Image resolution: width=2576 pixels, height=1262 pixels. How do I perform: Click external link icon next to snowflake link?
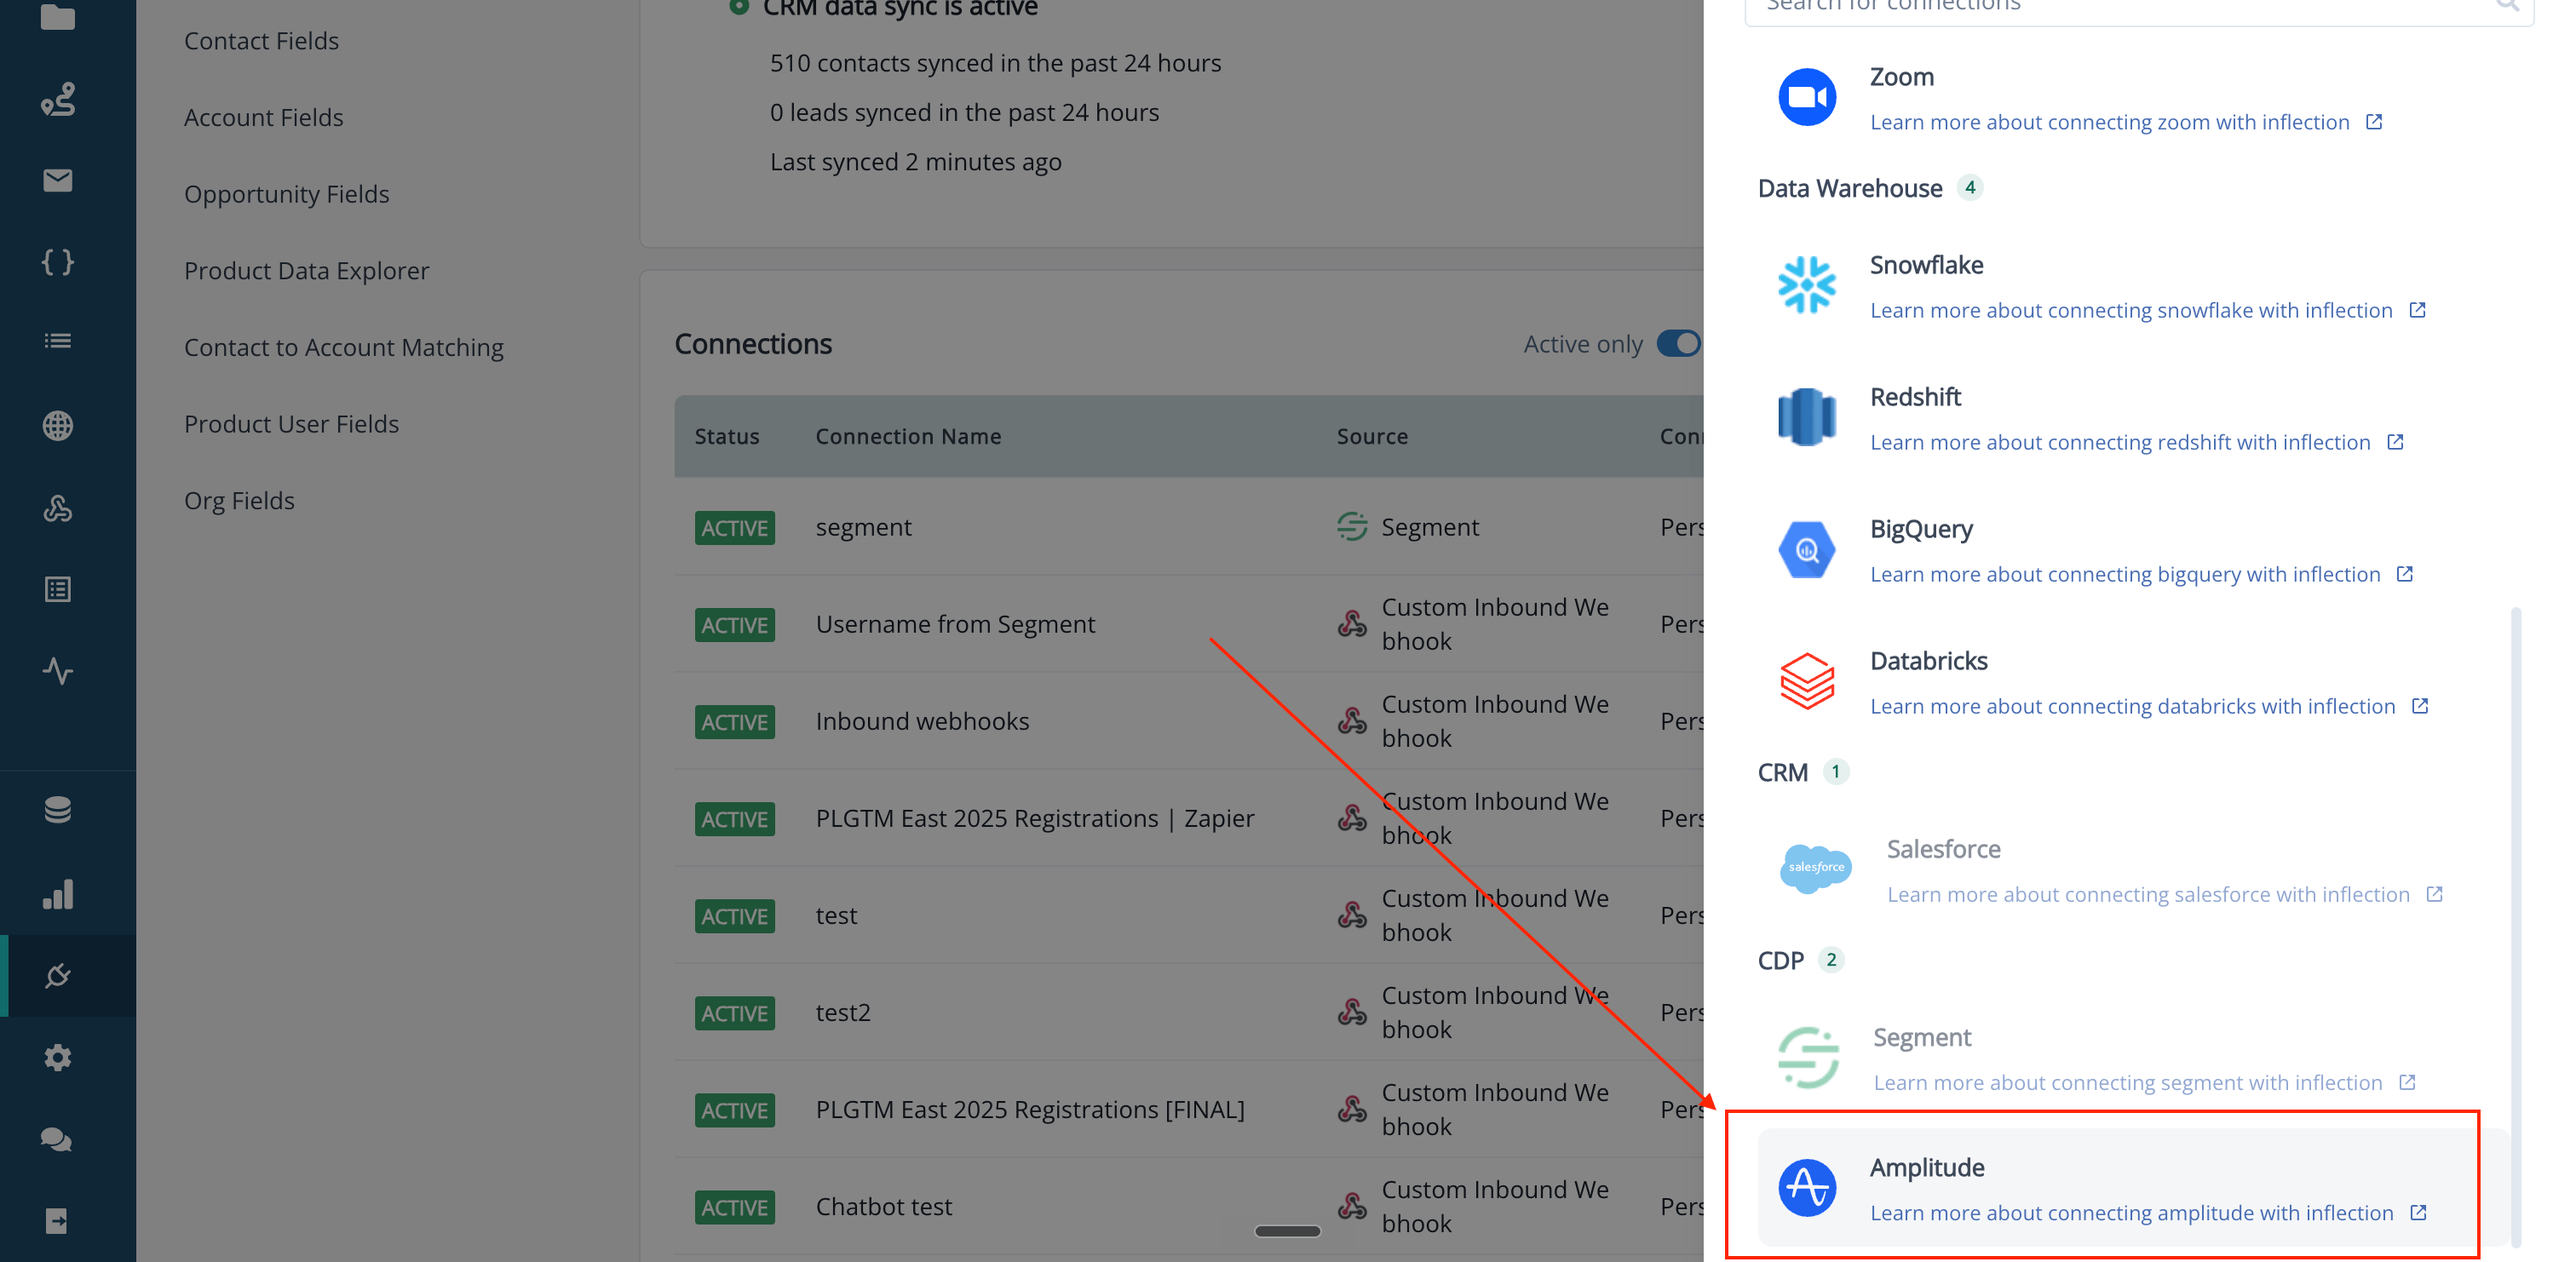click(x=2417, y=309)
